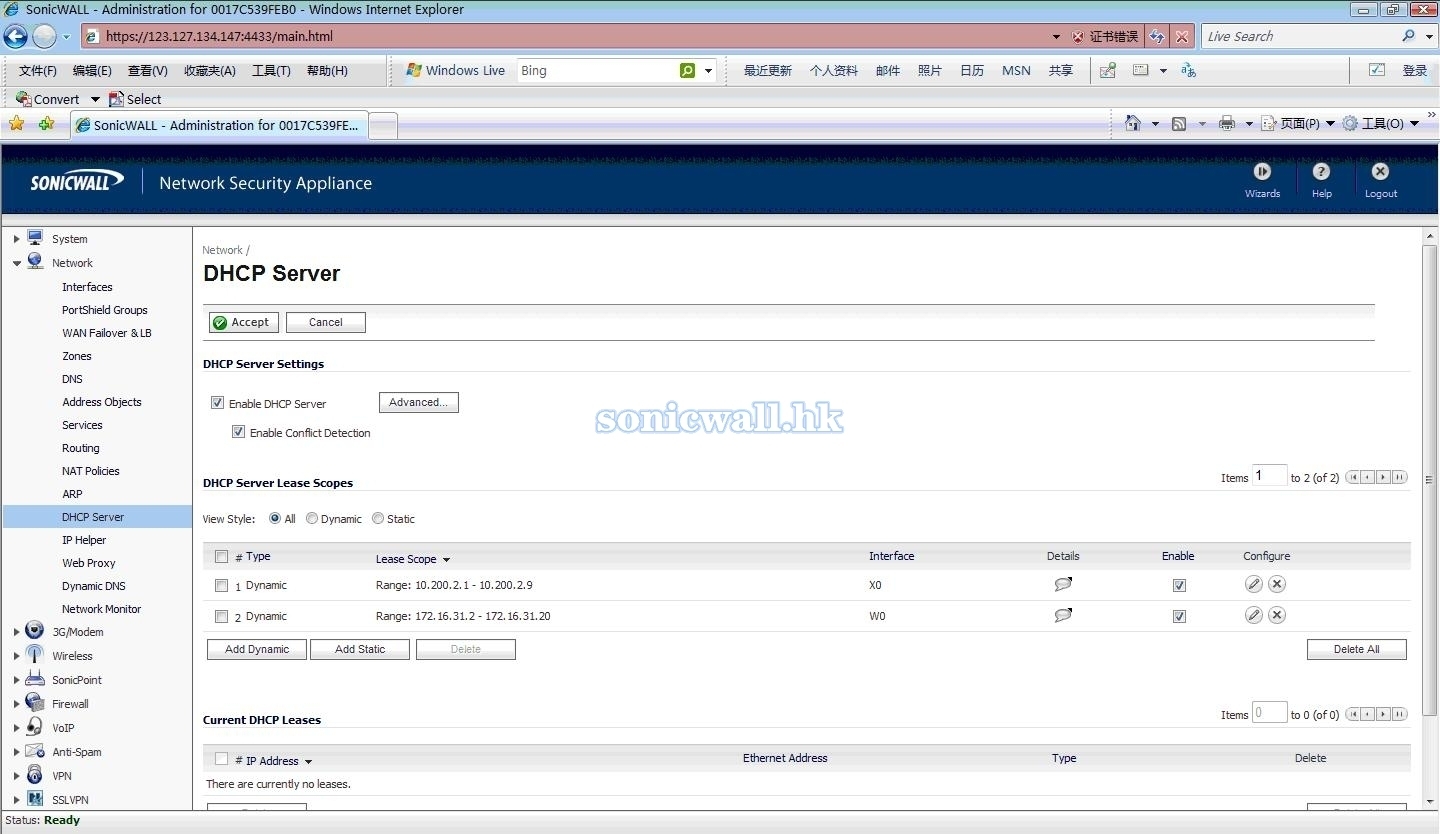Toggle Enable checkbox for X0 lease scope
The width and height of the screenshot is (1440, 834).
coord(1179,586)
